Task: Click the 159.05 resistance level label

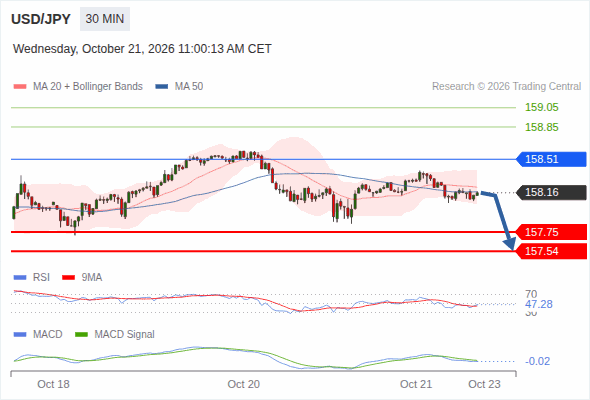Action: [541, 108]
